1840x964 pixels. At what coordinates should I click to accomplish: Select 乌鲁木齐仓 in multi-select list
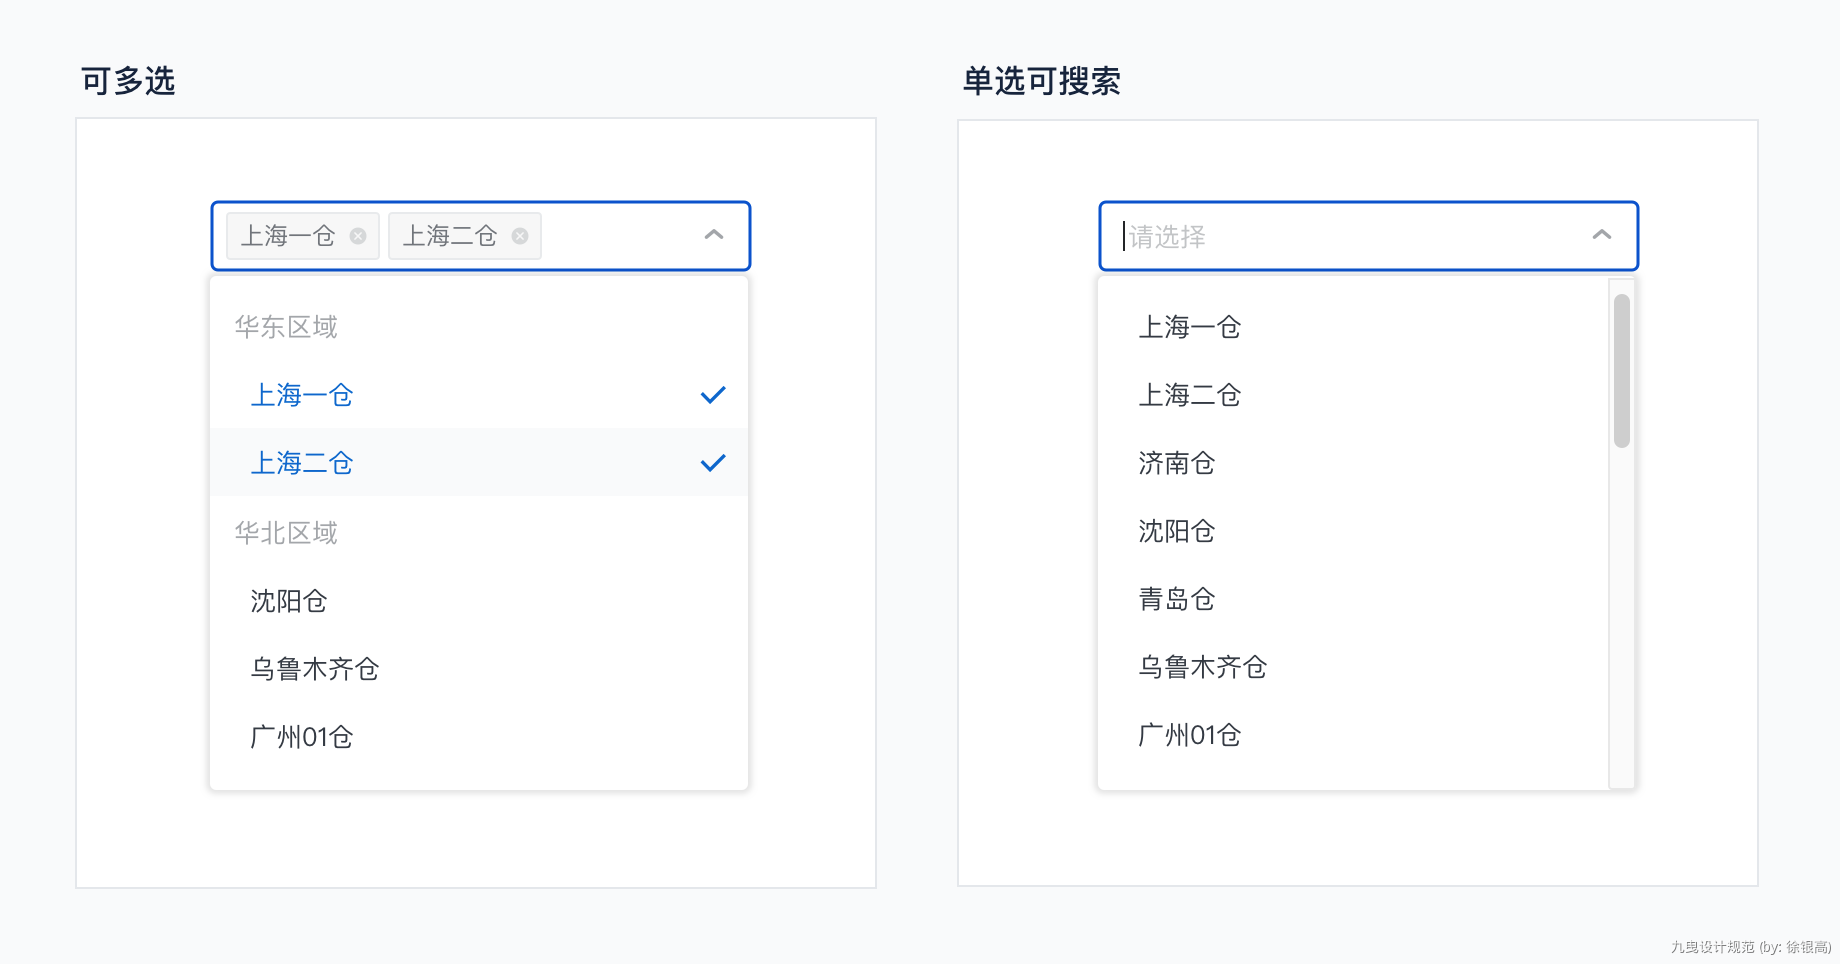coord(479,669)
